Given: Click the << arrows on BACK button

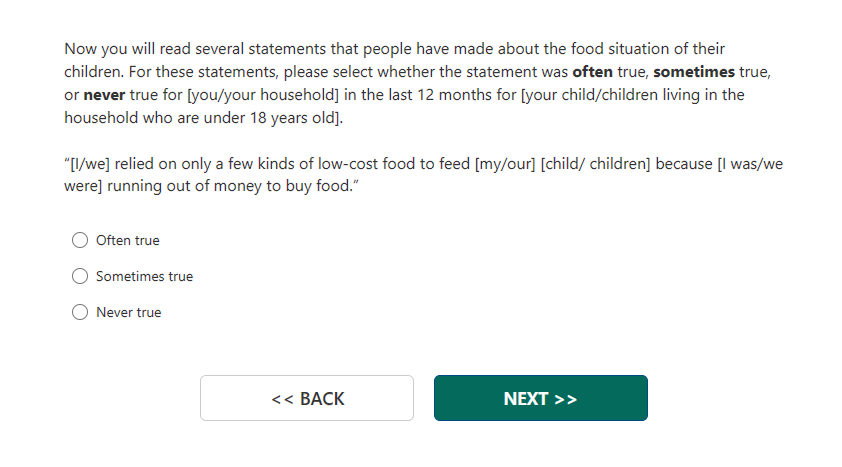Looking at the screenshot, I should (x=282, y=399).
